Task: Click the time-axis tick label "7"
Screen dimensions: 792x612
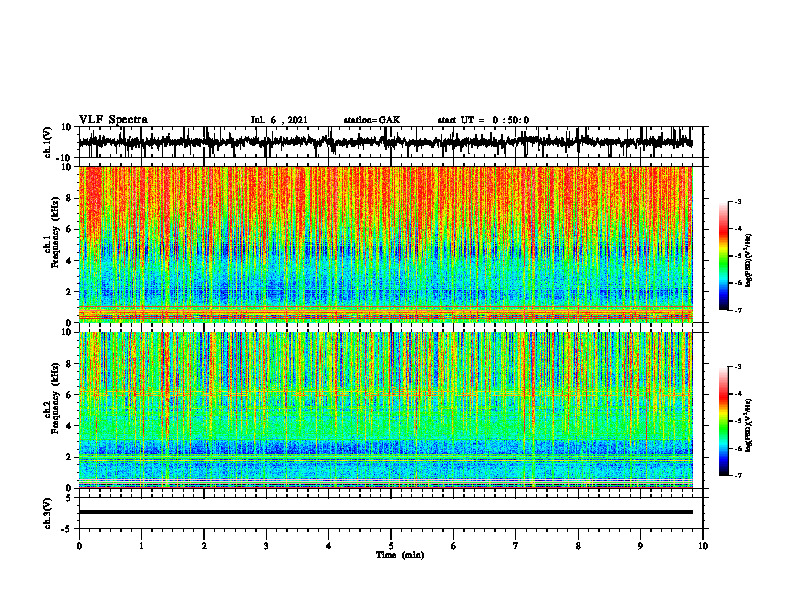Action: pos(516,546)
